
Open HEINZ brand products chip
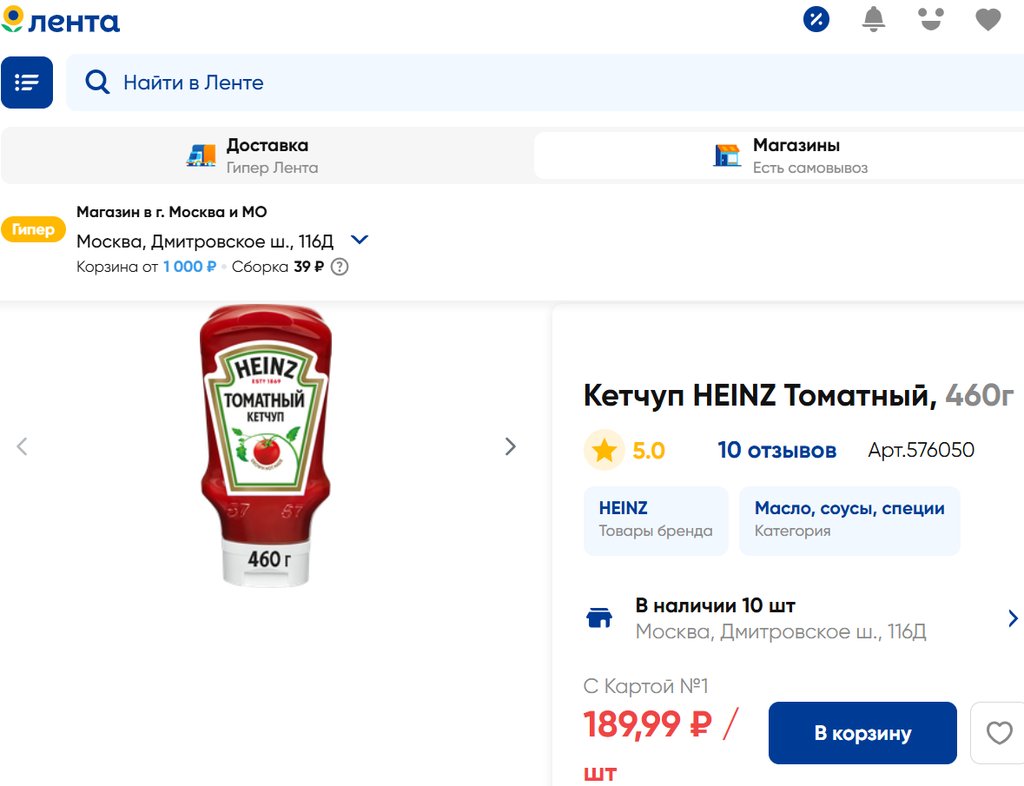(x=656, y=520)
